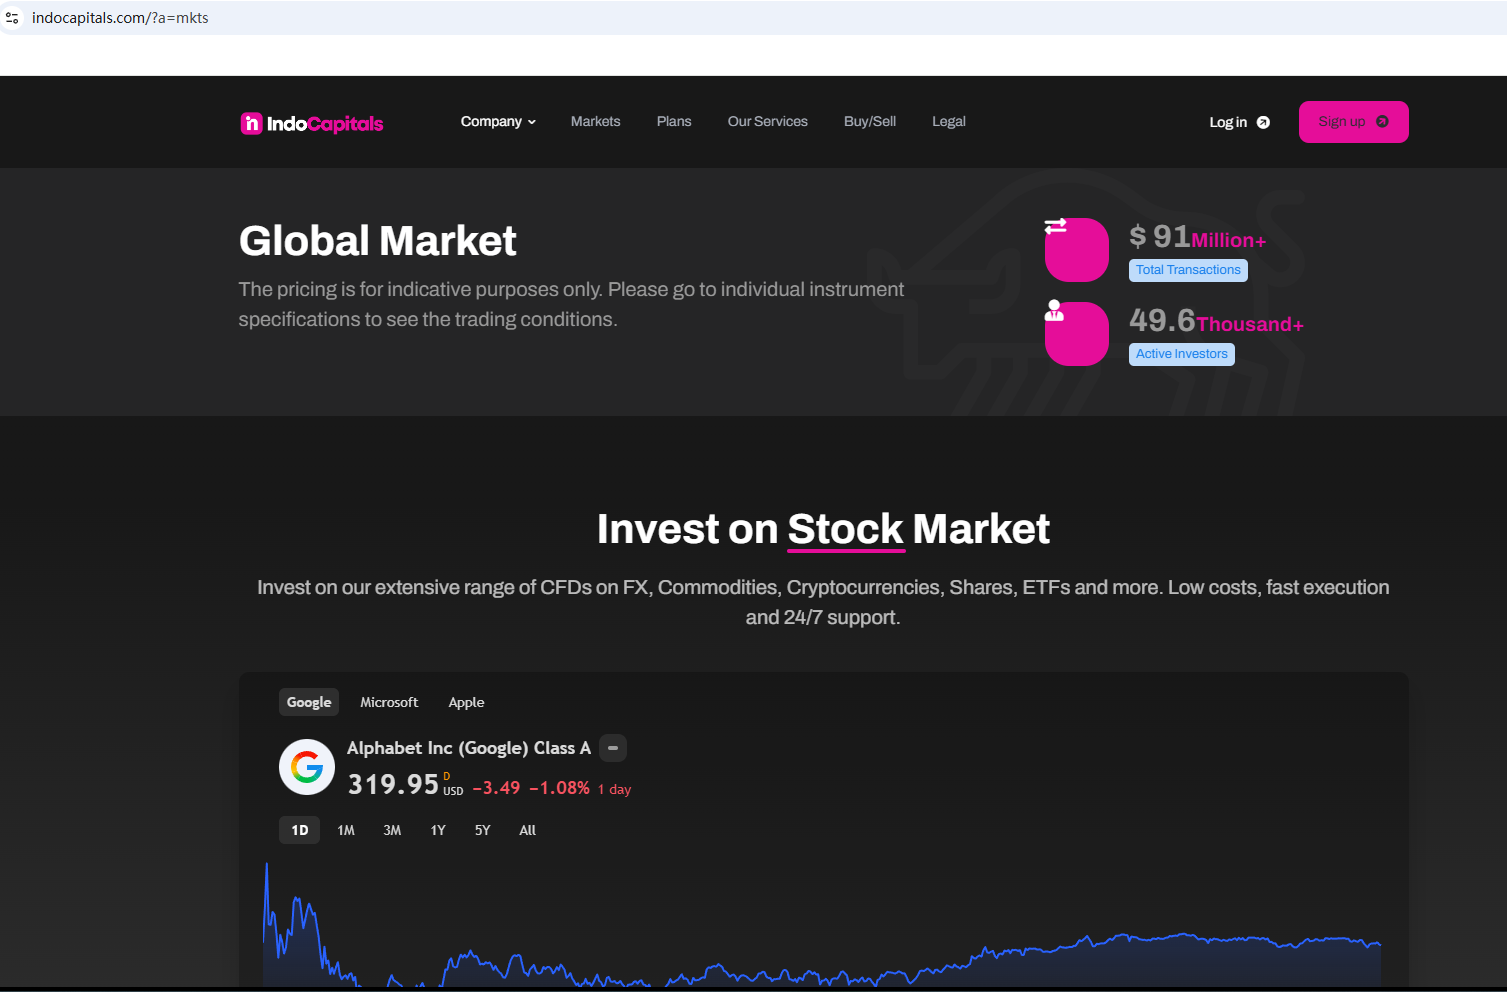Open the Legal page link

[949, 122]
